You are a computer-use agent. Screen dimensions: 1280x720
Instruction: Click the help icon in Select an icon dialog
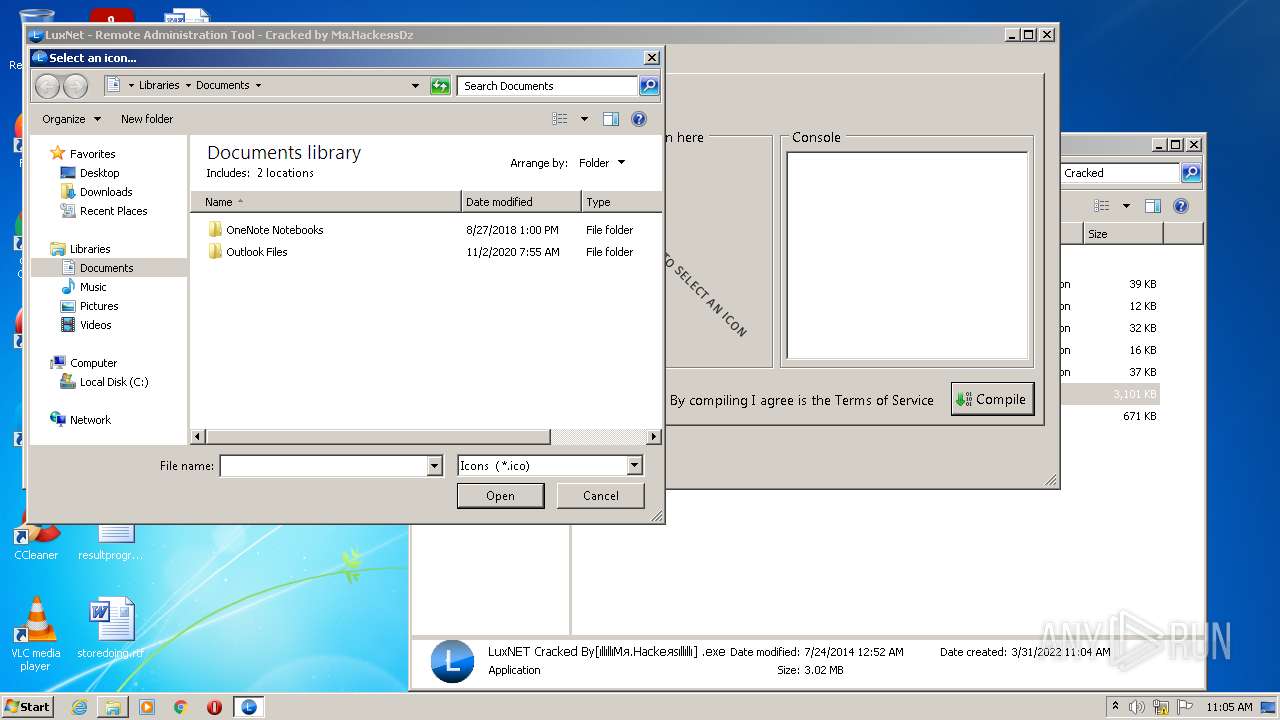[639, 119]
